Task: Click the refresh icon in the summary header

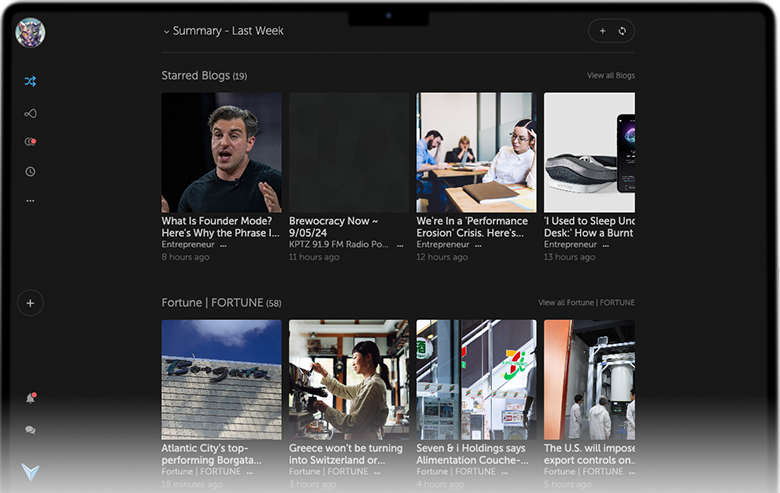Action: point(622,31)
